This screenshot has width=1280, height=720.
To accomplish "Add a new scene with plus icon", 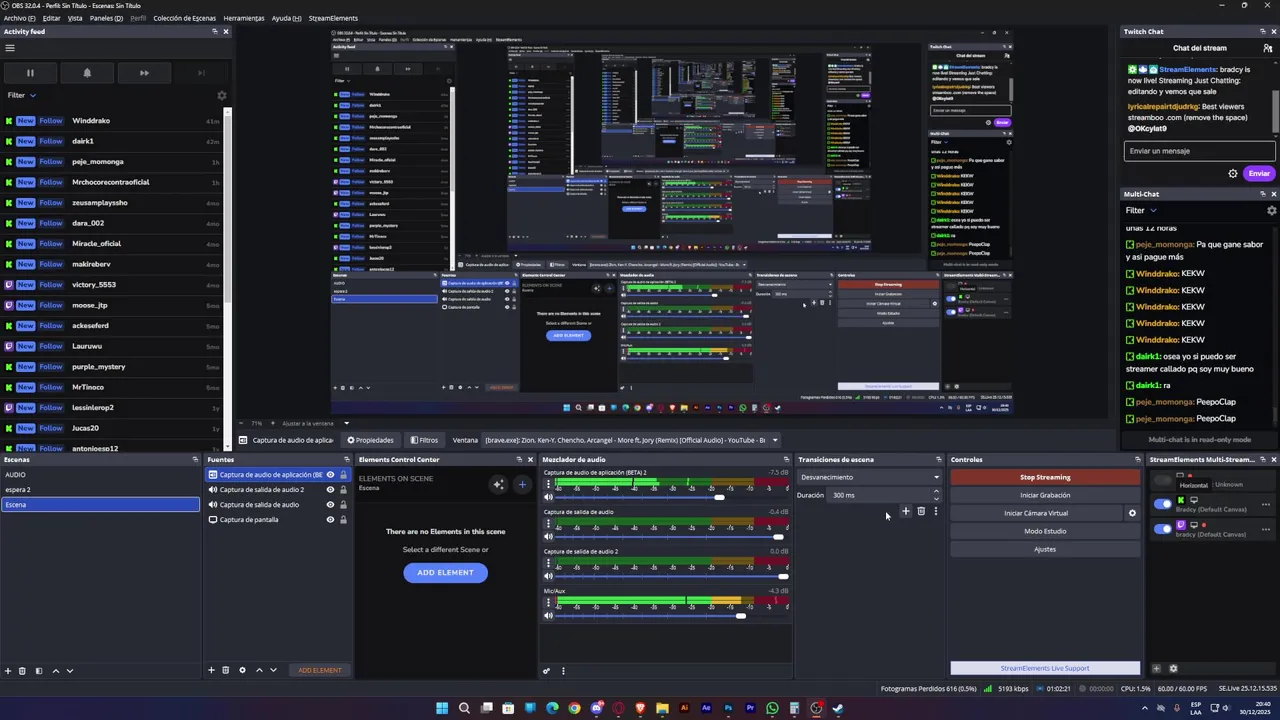I will (x=8, y=670).
